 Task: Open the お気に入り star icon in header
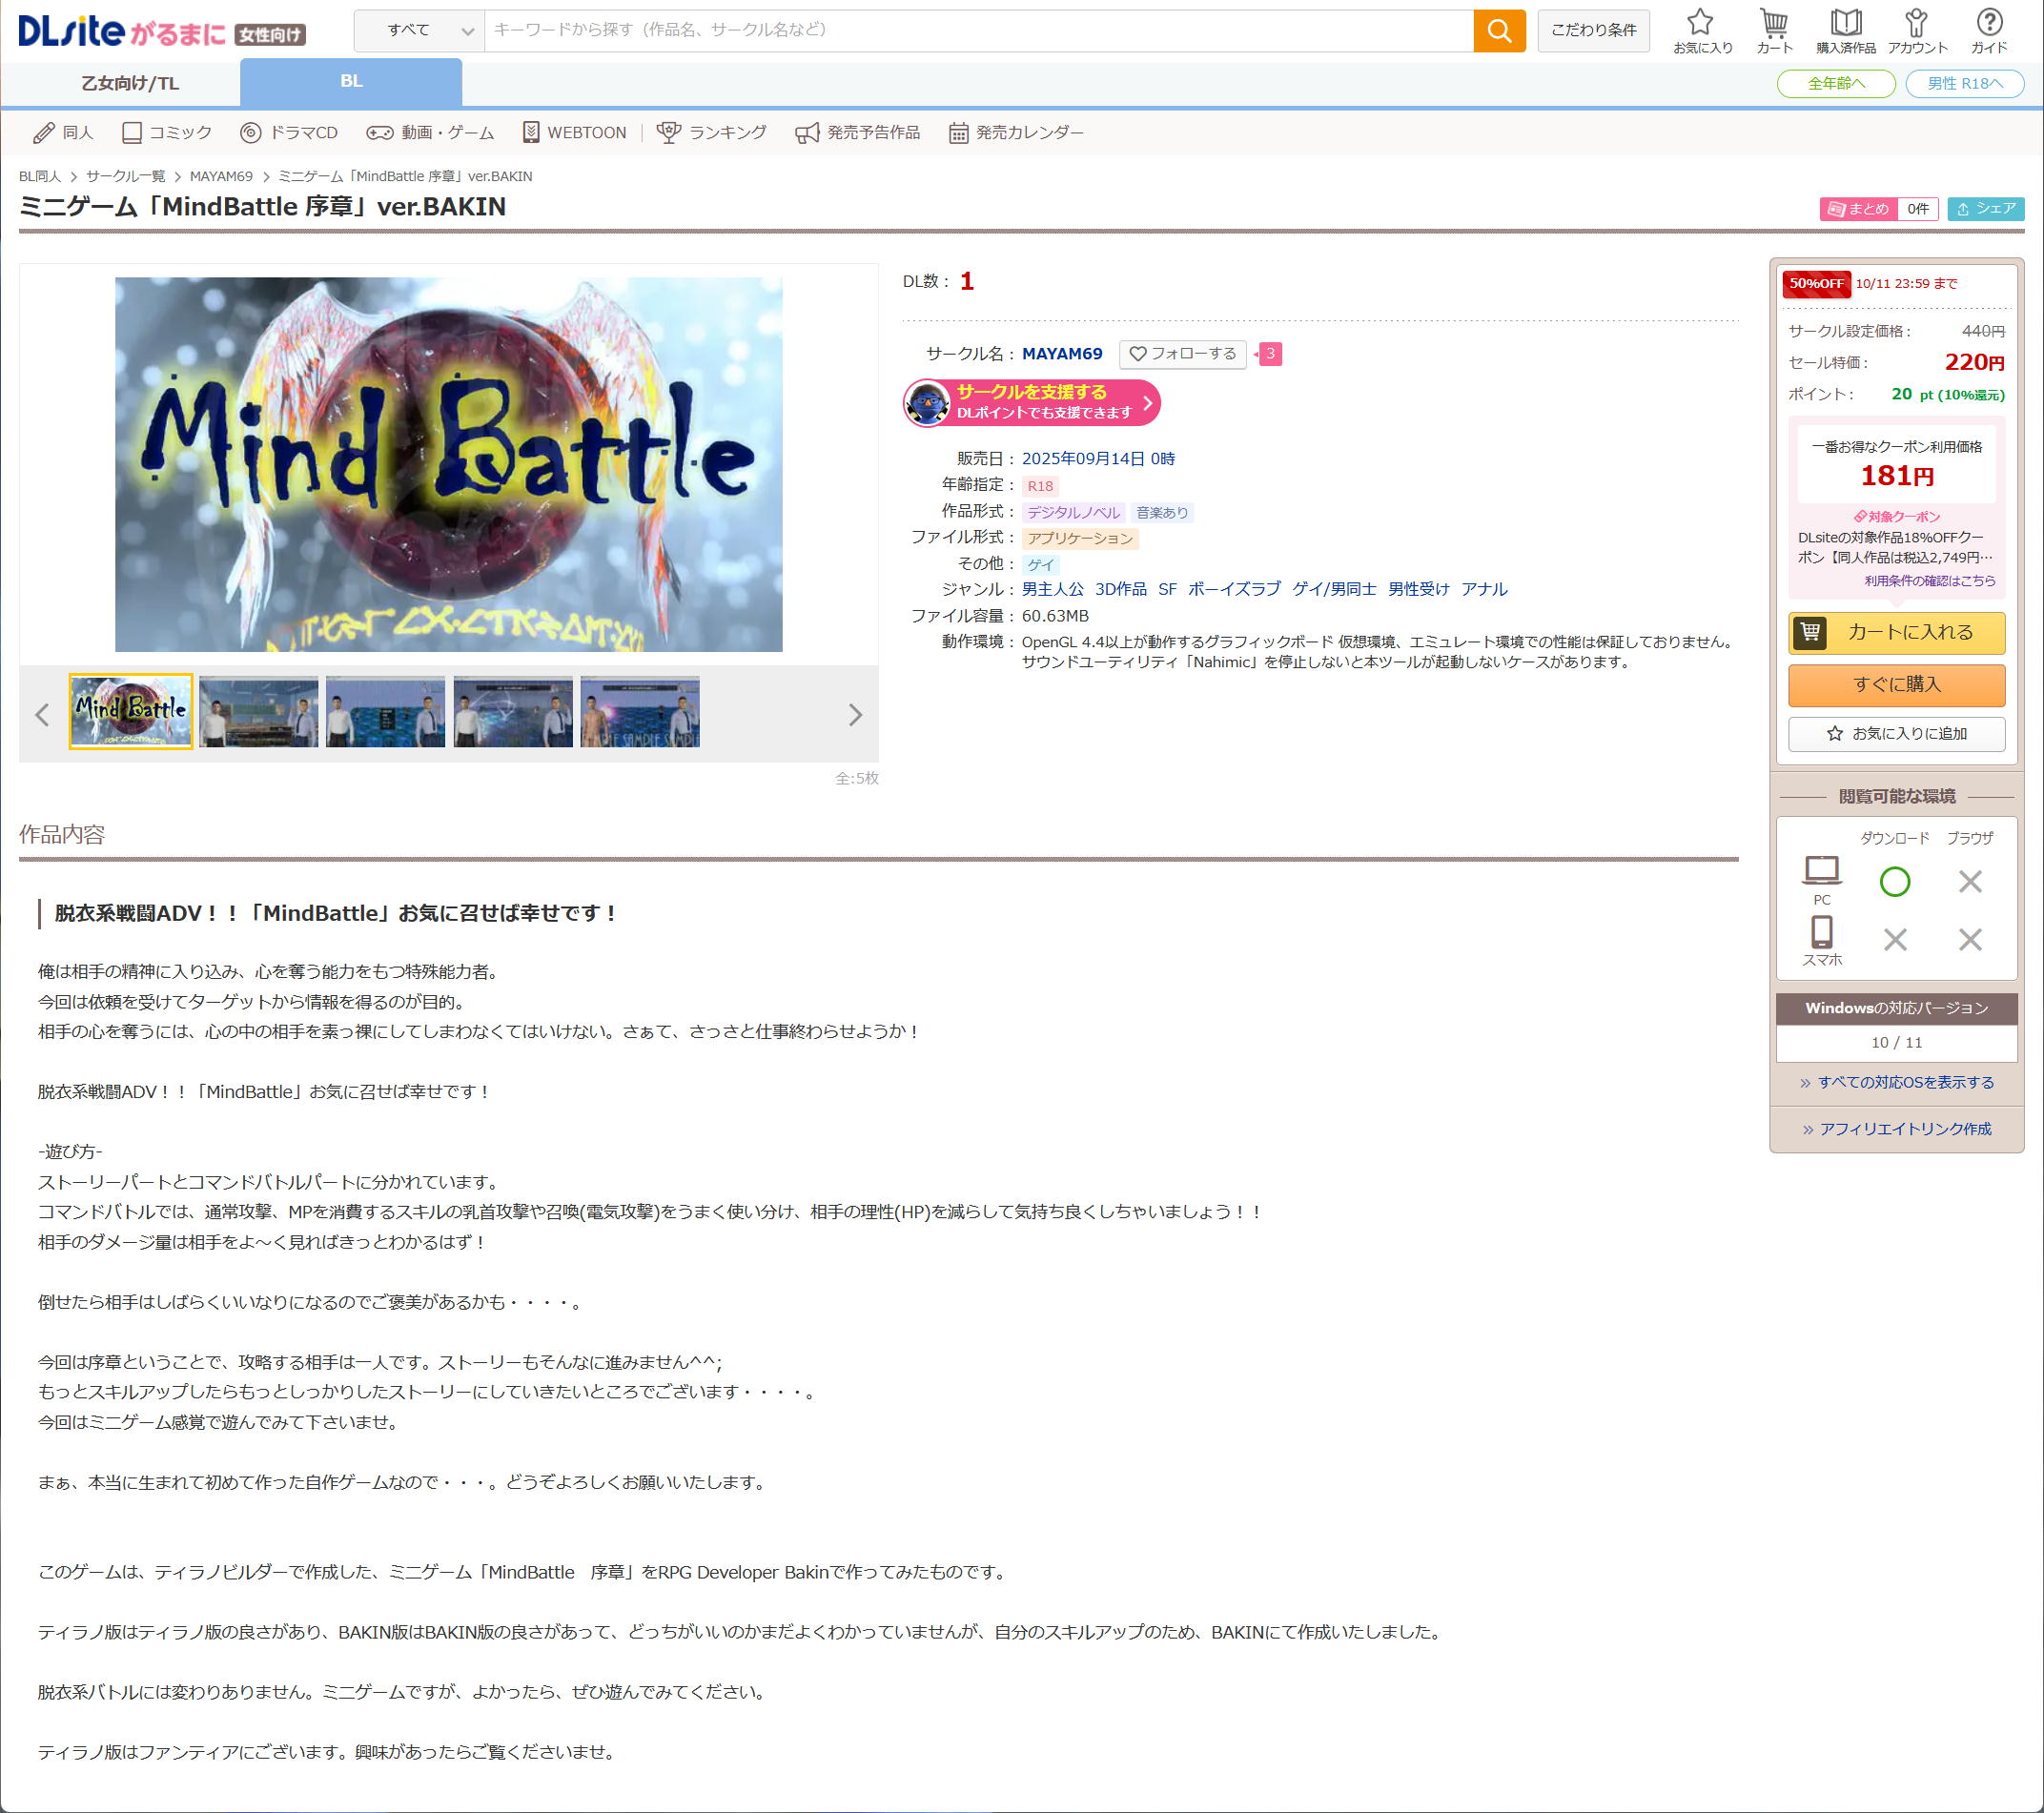point(1702,31)
